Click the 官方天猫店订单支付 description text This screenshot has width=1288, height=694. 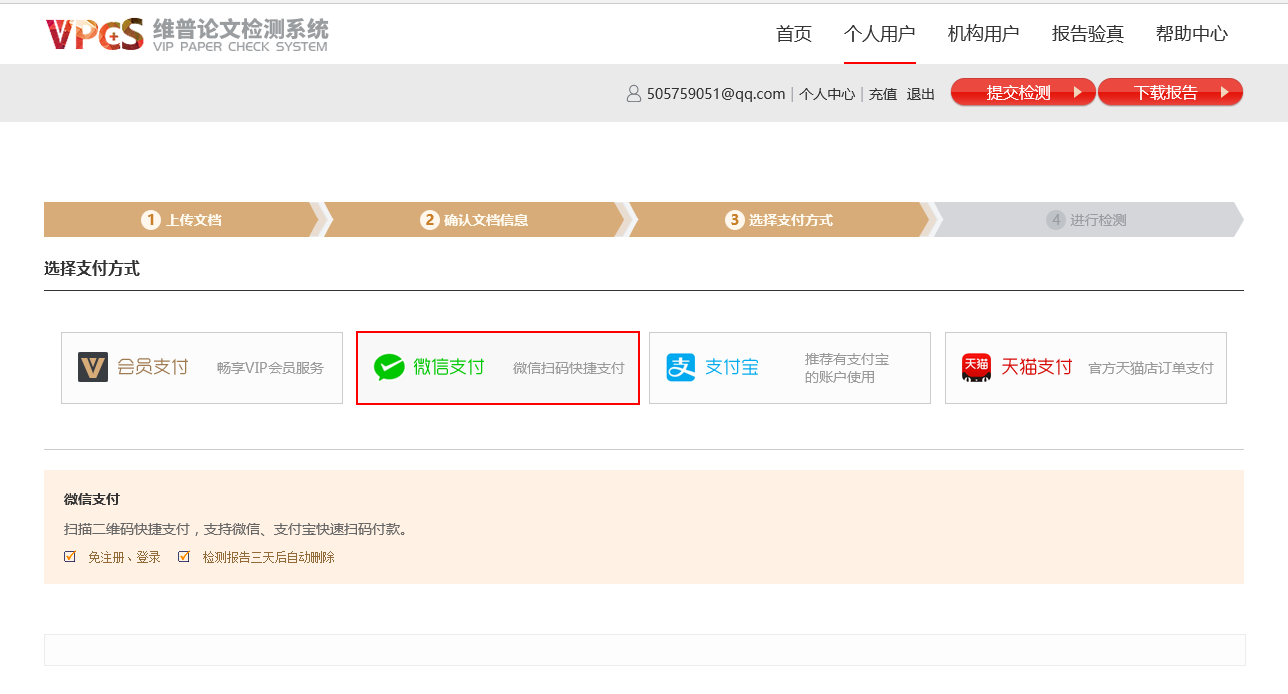point(1151,368)
